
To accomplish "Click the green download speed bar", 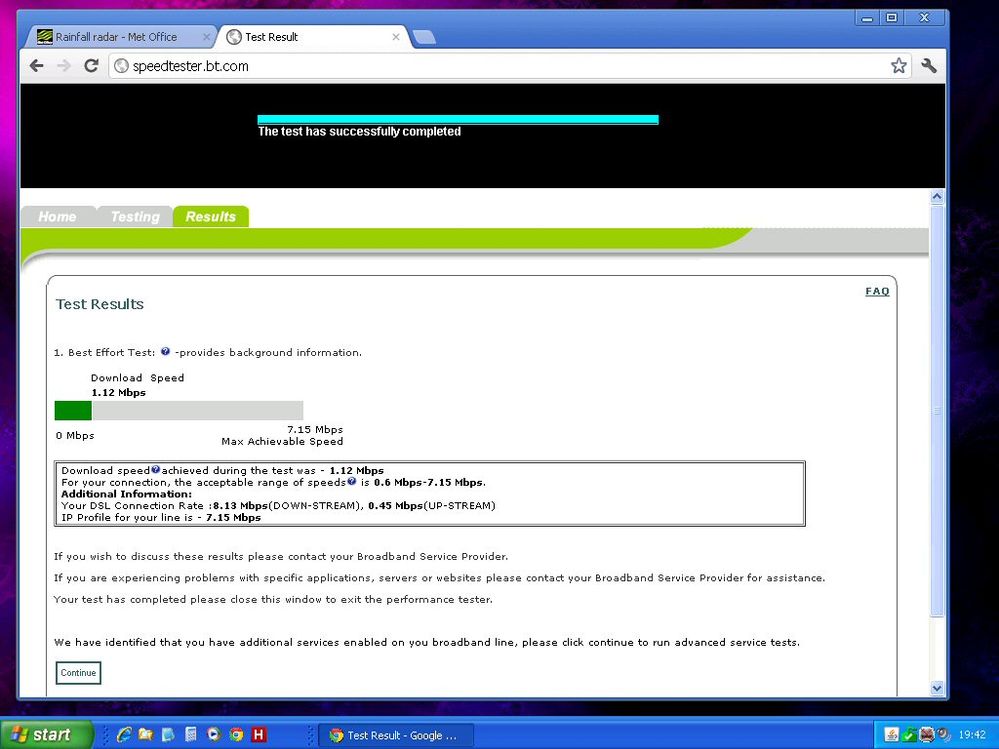I will pyautogui.click(x=73, y=410).
